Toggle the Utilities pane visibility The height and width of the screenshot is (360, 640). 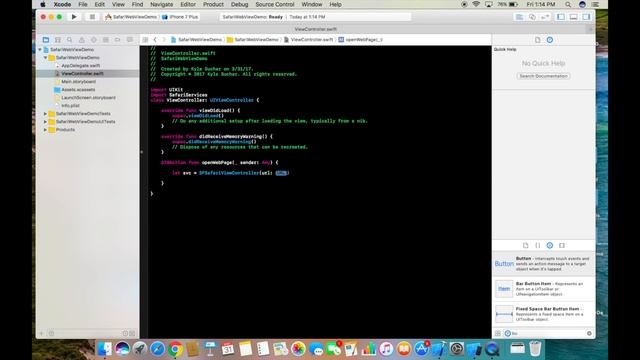(586, 17)
